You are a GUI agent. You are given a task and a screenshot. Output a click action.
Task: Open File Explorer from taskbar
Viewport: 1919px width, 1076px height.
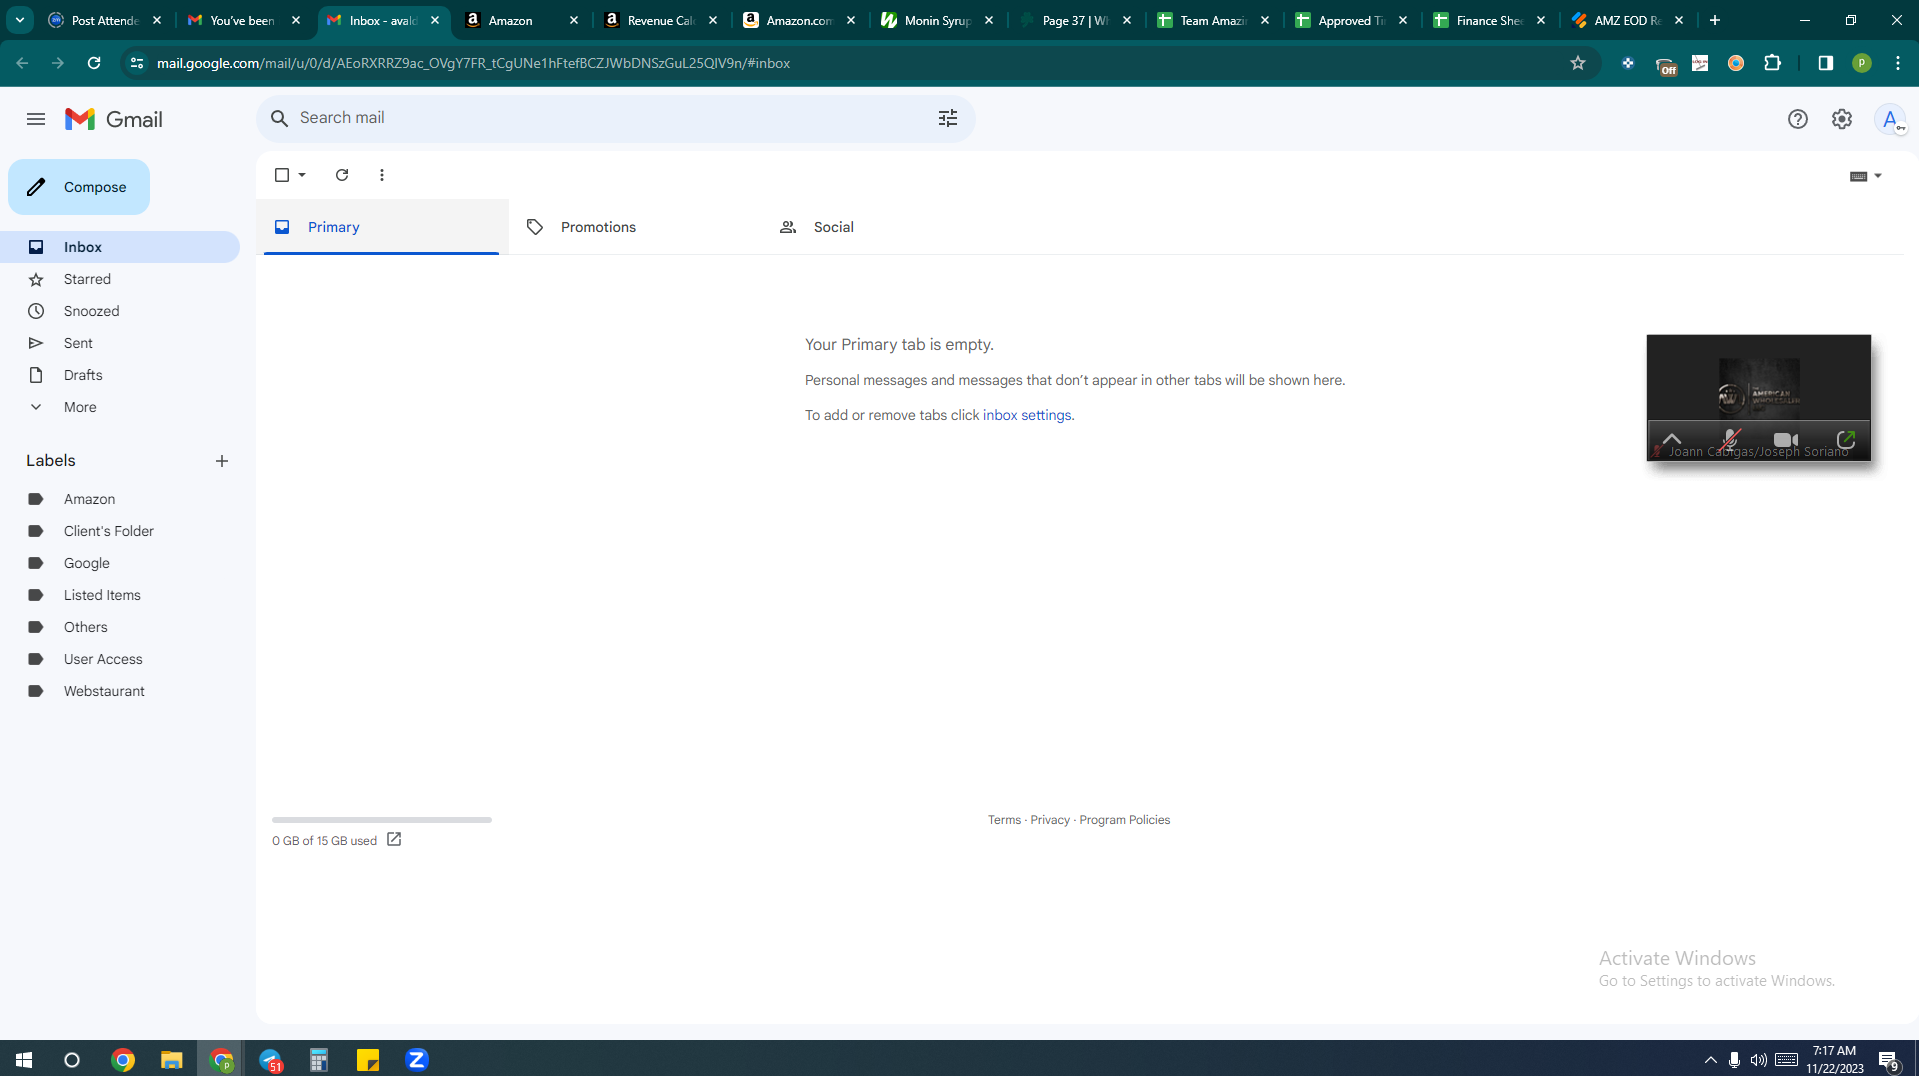click(x=172, y=1059)
